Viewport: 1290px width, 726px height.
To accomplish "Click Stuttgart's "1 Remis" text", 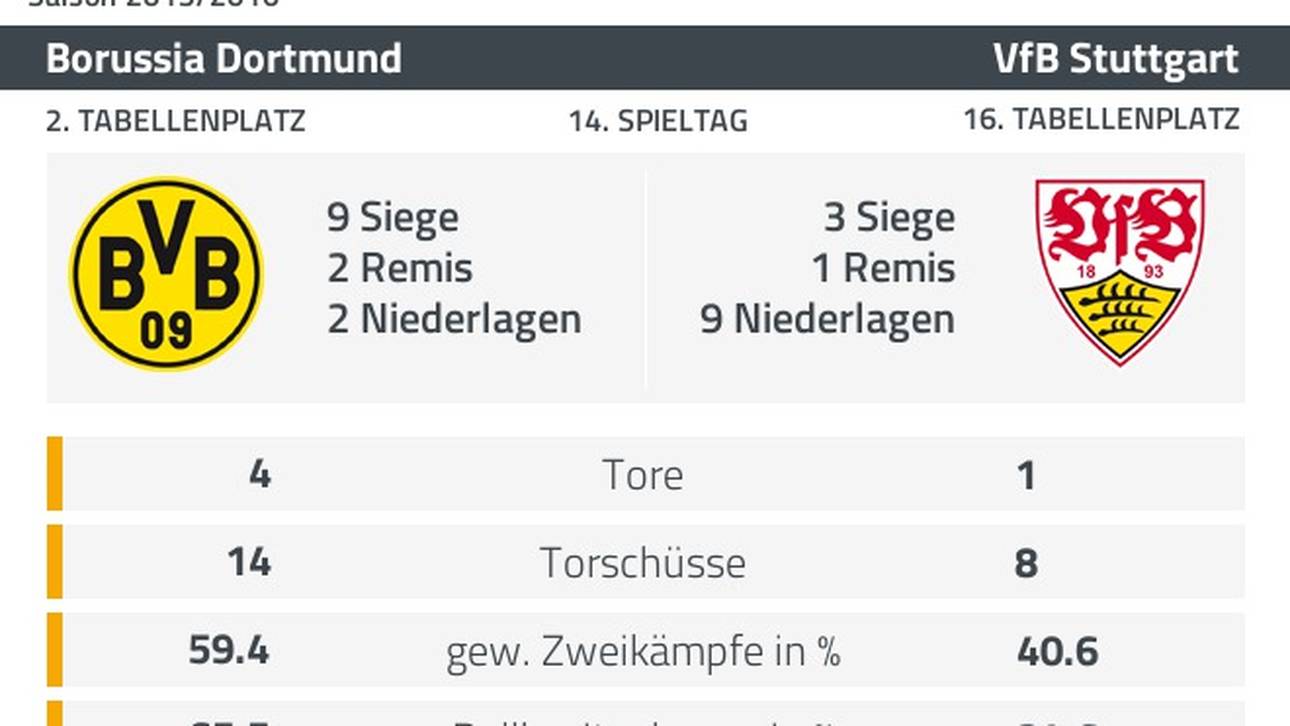I will [x=884, y=268].
